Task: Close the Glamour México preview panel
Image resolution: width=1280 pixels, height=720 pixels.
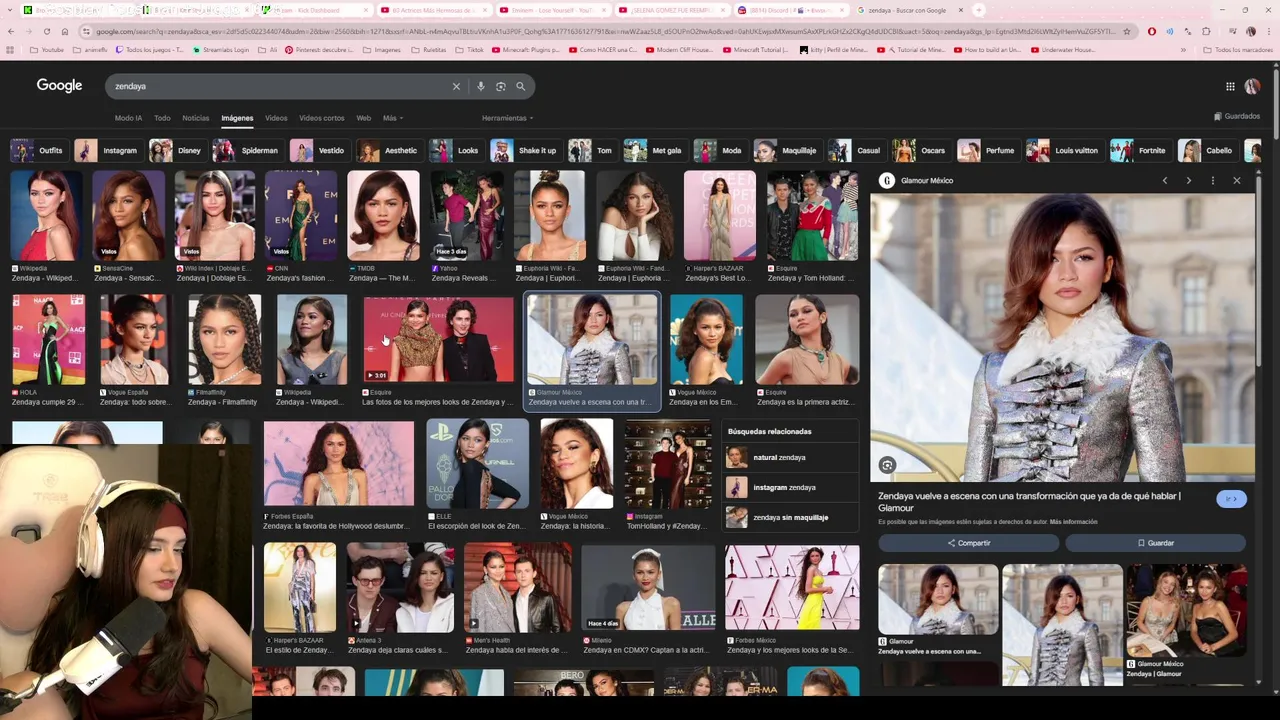Action: pyautogui.click(x=1237, y=181)
